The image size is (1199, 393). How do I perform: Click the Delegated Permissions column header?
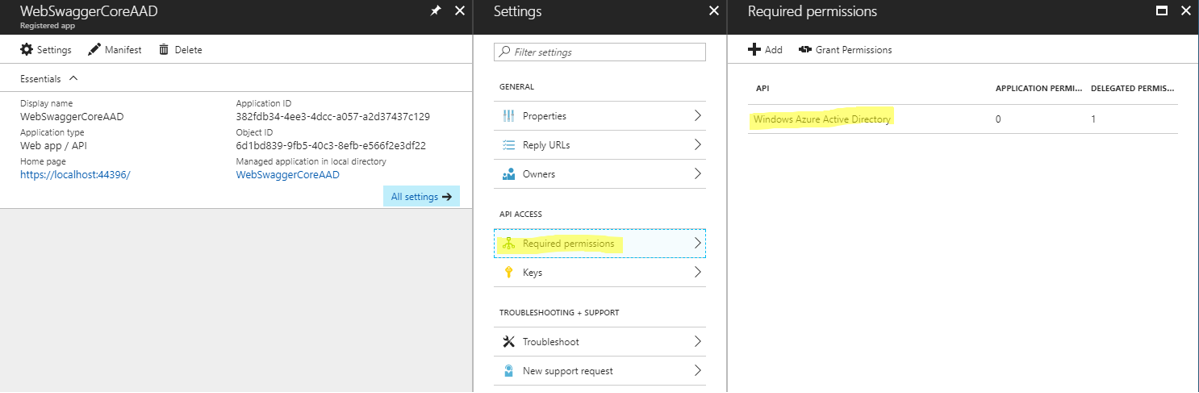[x=1132, y=89]
